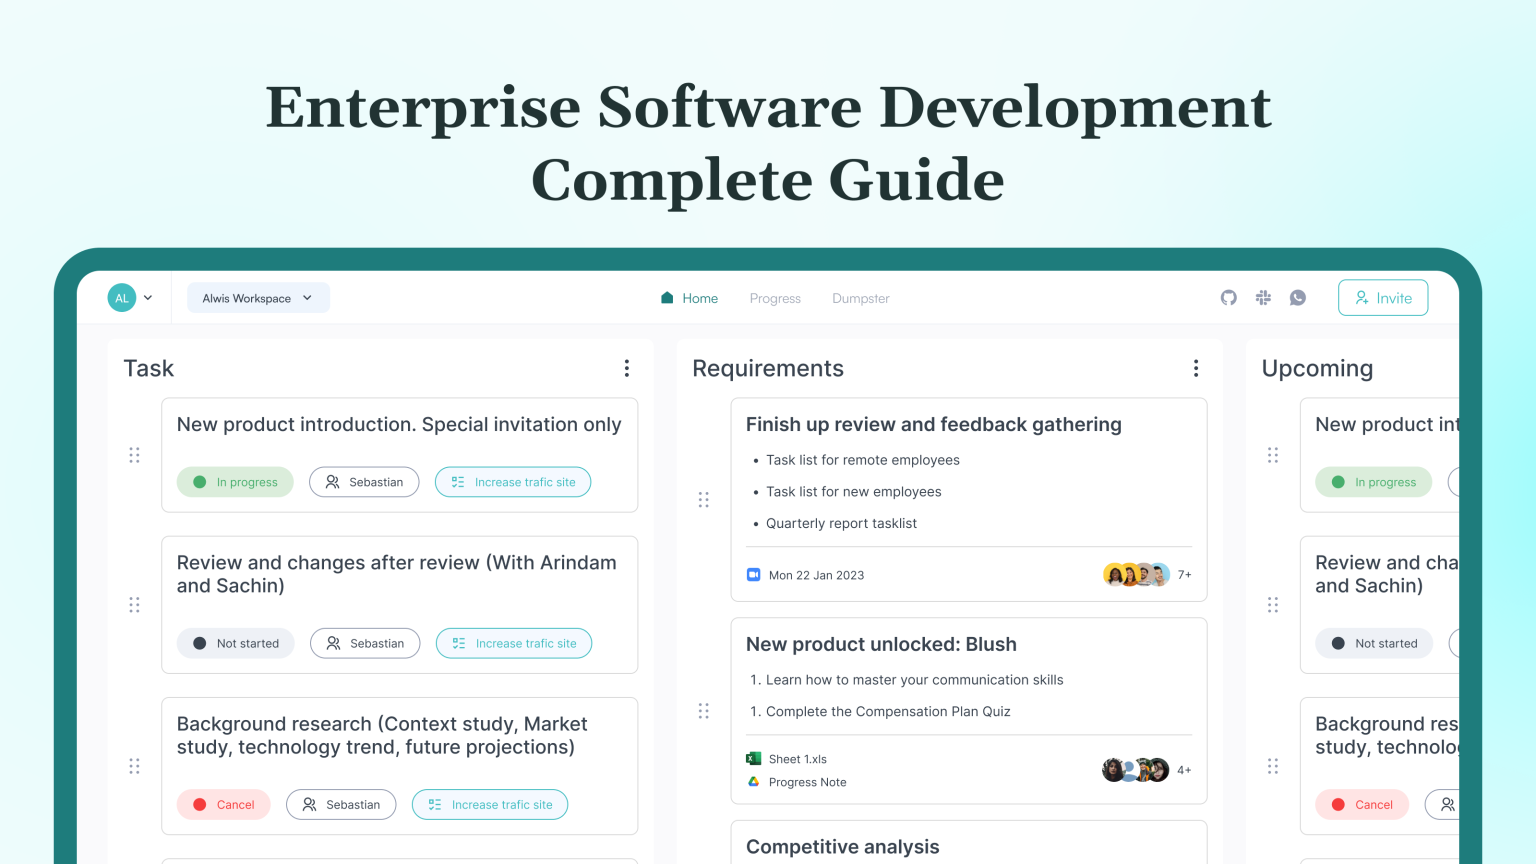
Task: Click Sebastian assignee on Task's Review and changes card
Action: coord(365,643)
